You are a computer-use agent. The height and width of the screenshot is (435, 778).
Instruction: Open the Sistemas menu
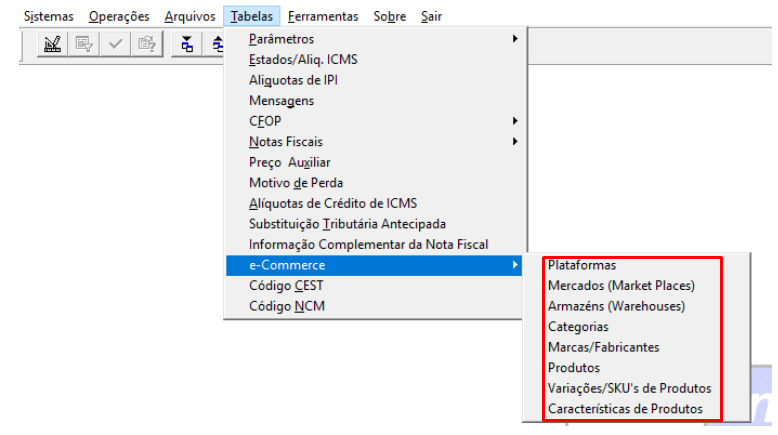(x=48, y=16)
